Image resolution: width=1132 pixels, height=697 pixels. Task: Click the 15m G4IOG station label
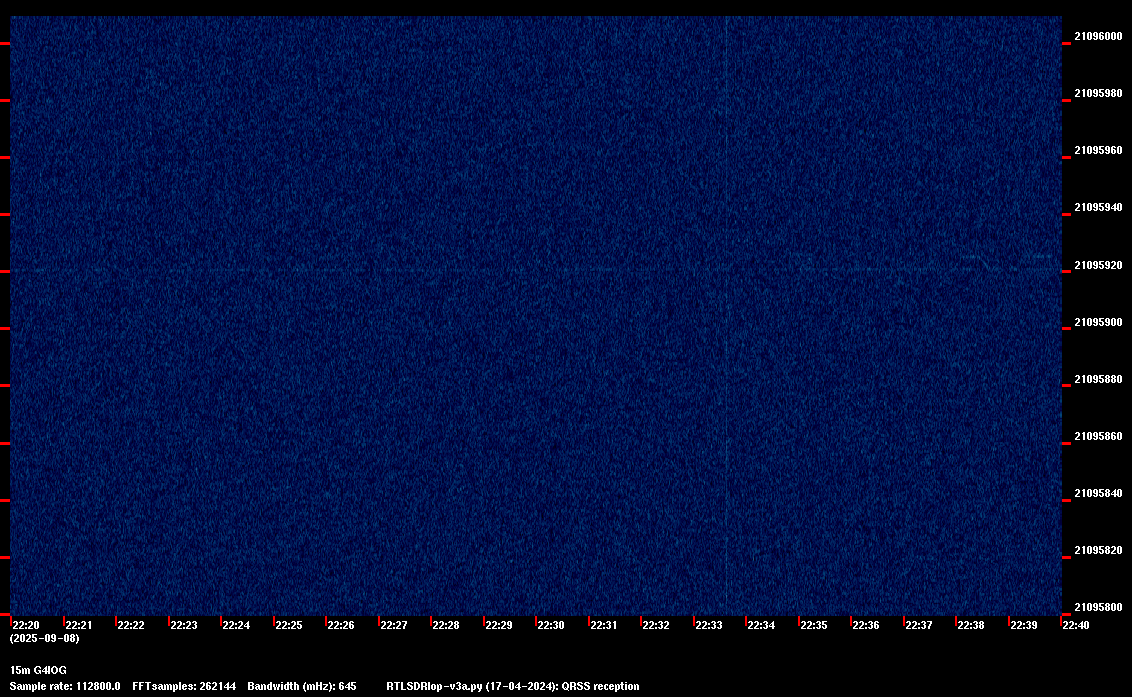point(38,670)
